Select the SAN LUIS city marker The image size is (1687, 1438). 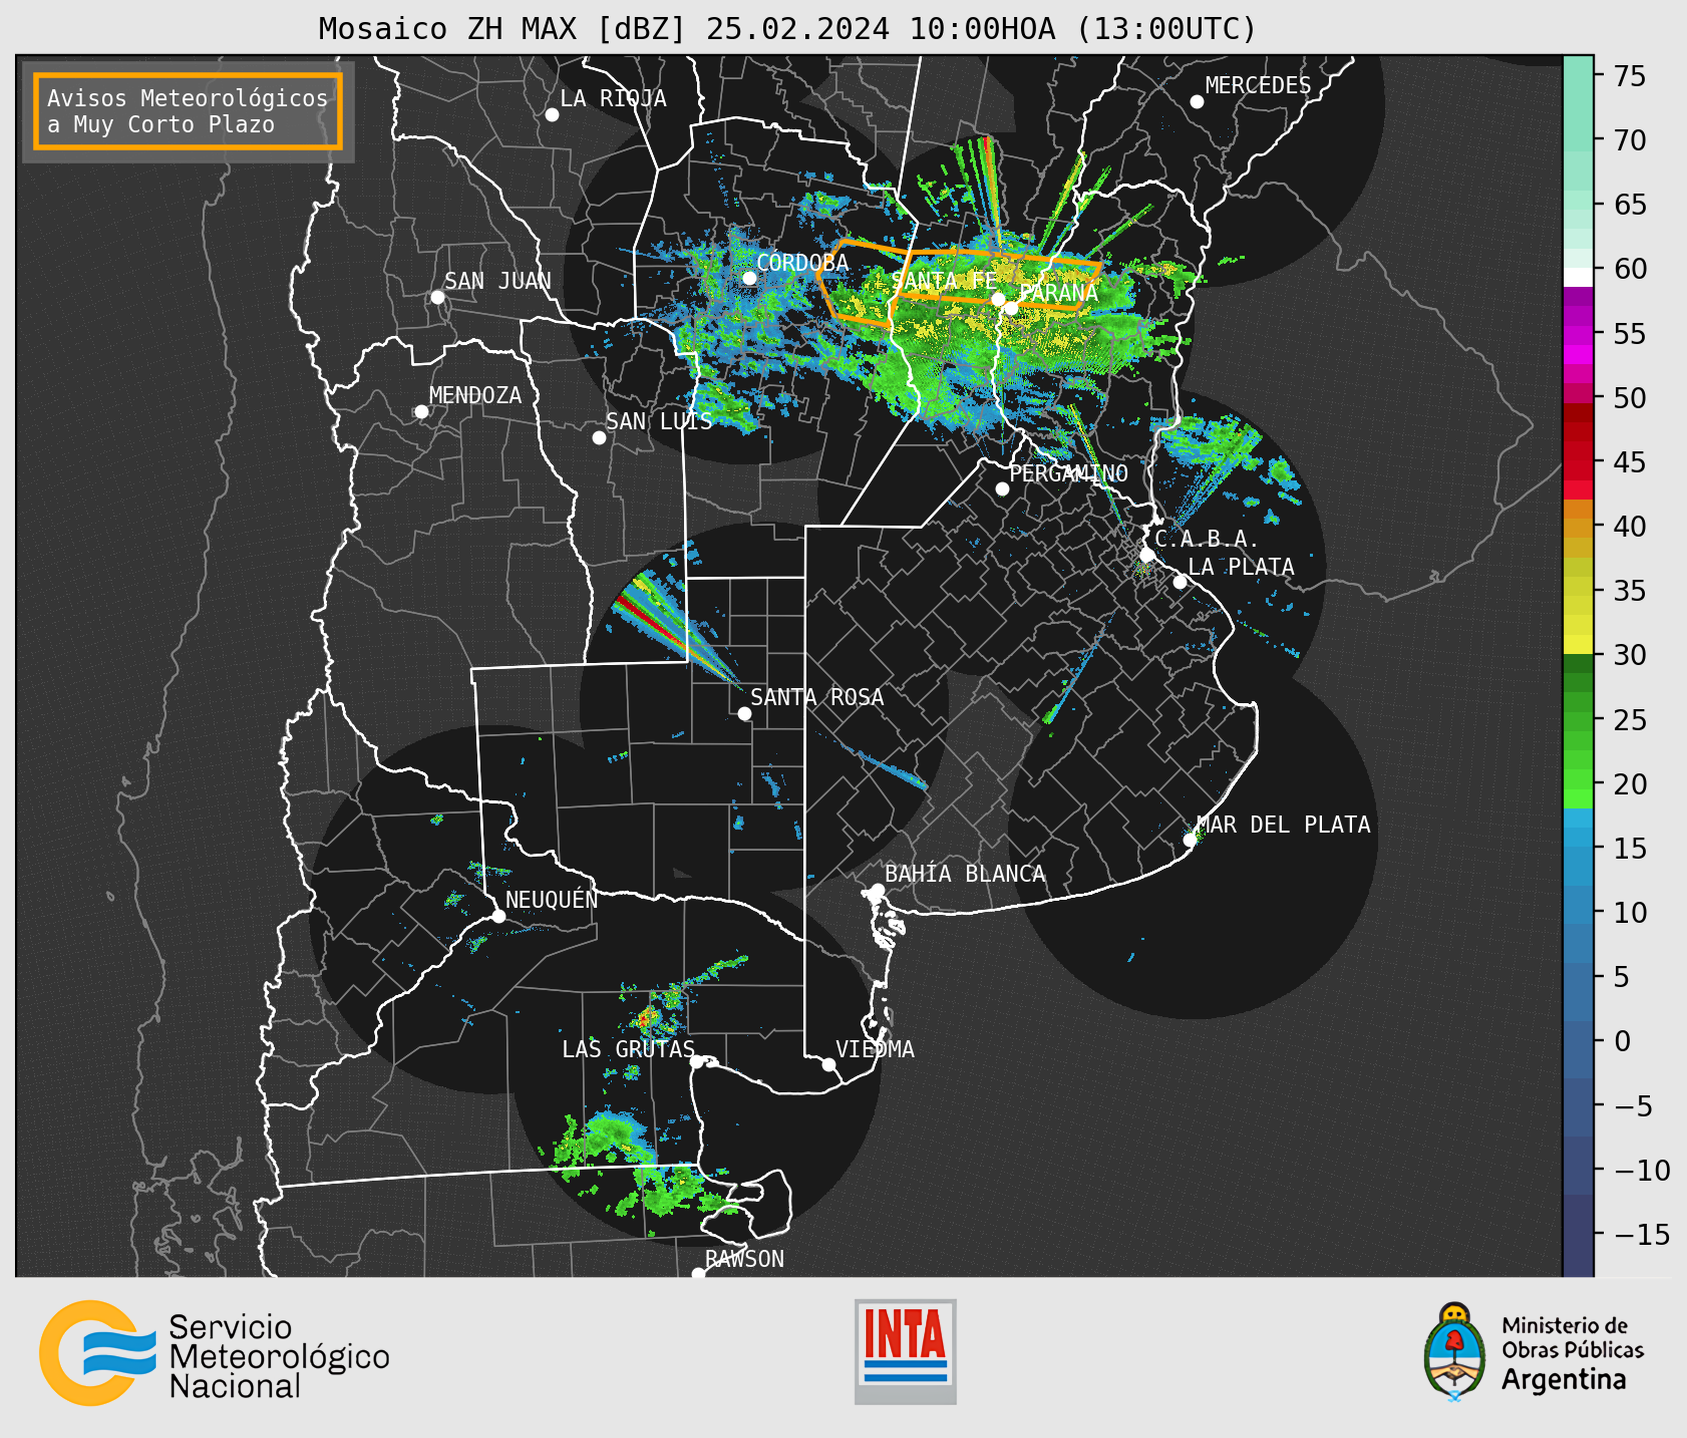click(599, 438)
